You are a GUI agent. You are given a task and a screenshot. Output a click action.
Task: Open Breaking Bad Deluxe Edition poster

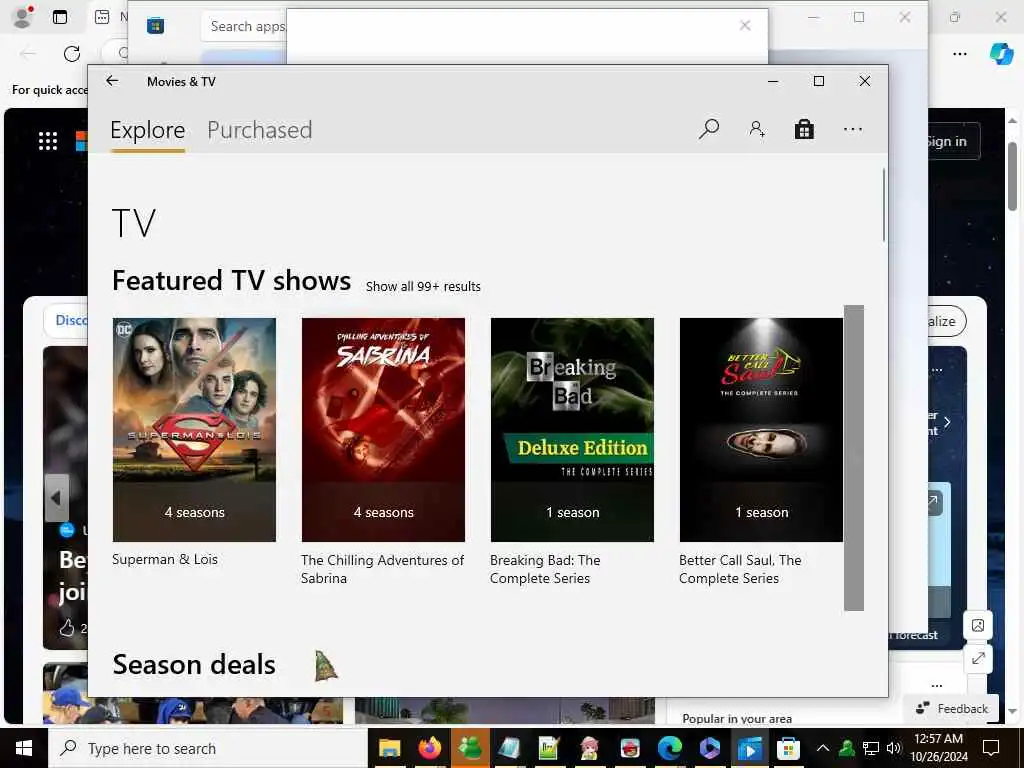click(x=572, y=430)
